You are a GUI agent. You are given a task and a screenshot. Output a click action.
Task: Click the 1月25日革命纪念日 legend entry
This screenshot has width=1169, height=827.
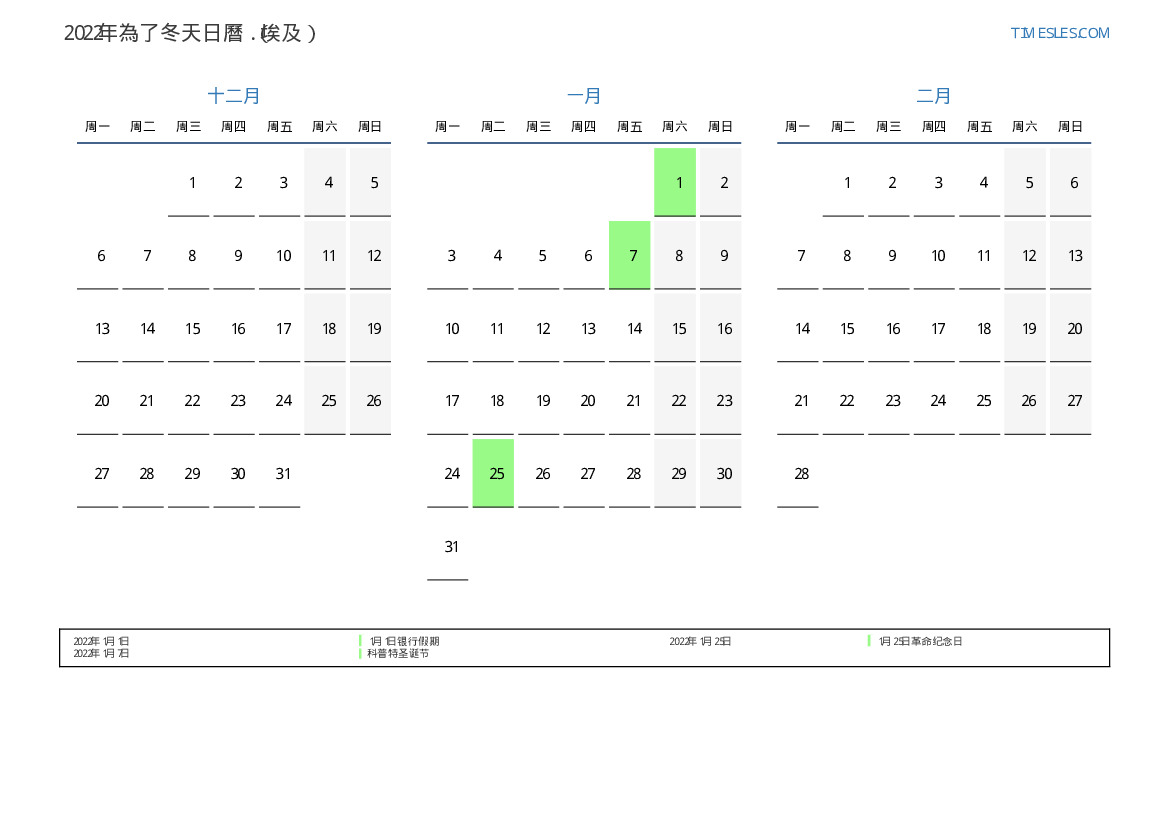click(920, 641)
